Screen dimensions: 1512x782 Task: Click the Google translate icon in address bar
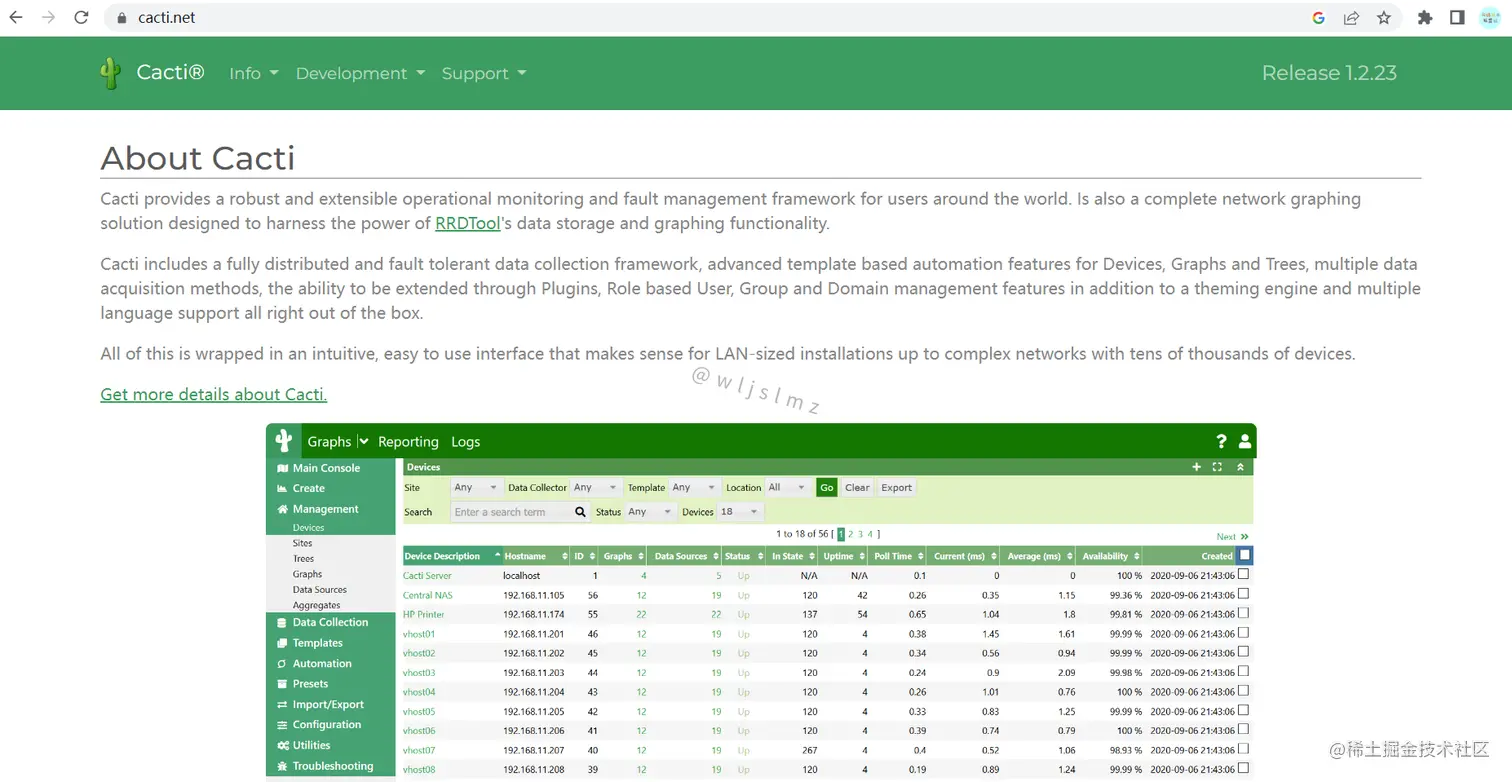(1318, 17)
